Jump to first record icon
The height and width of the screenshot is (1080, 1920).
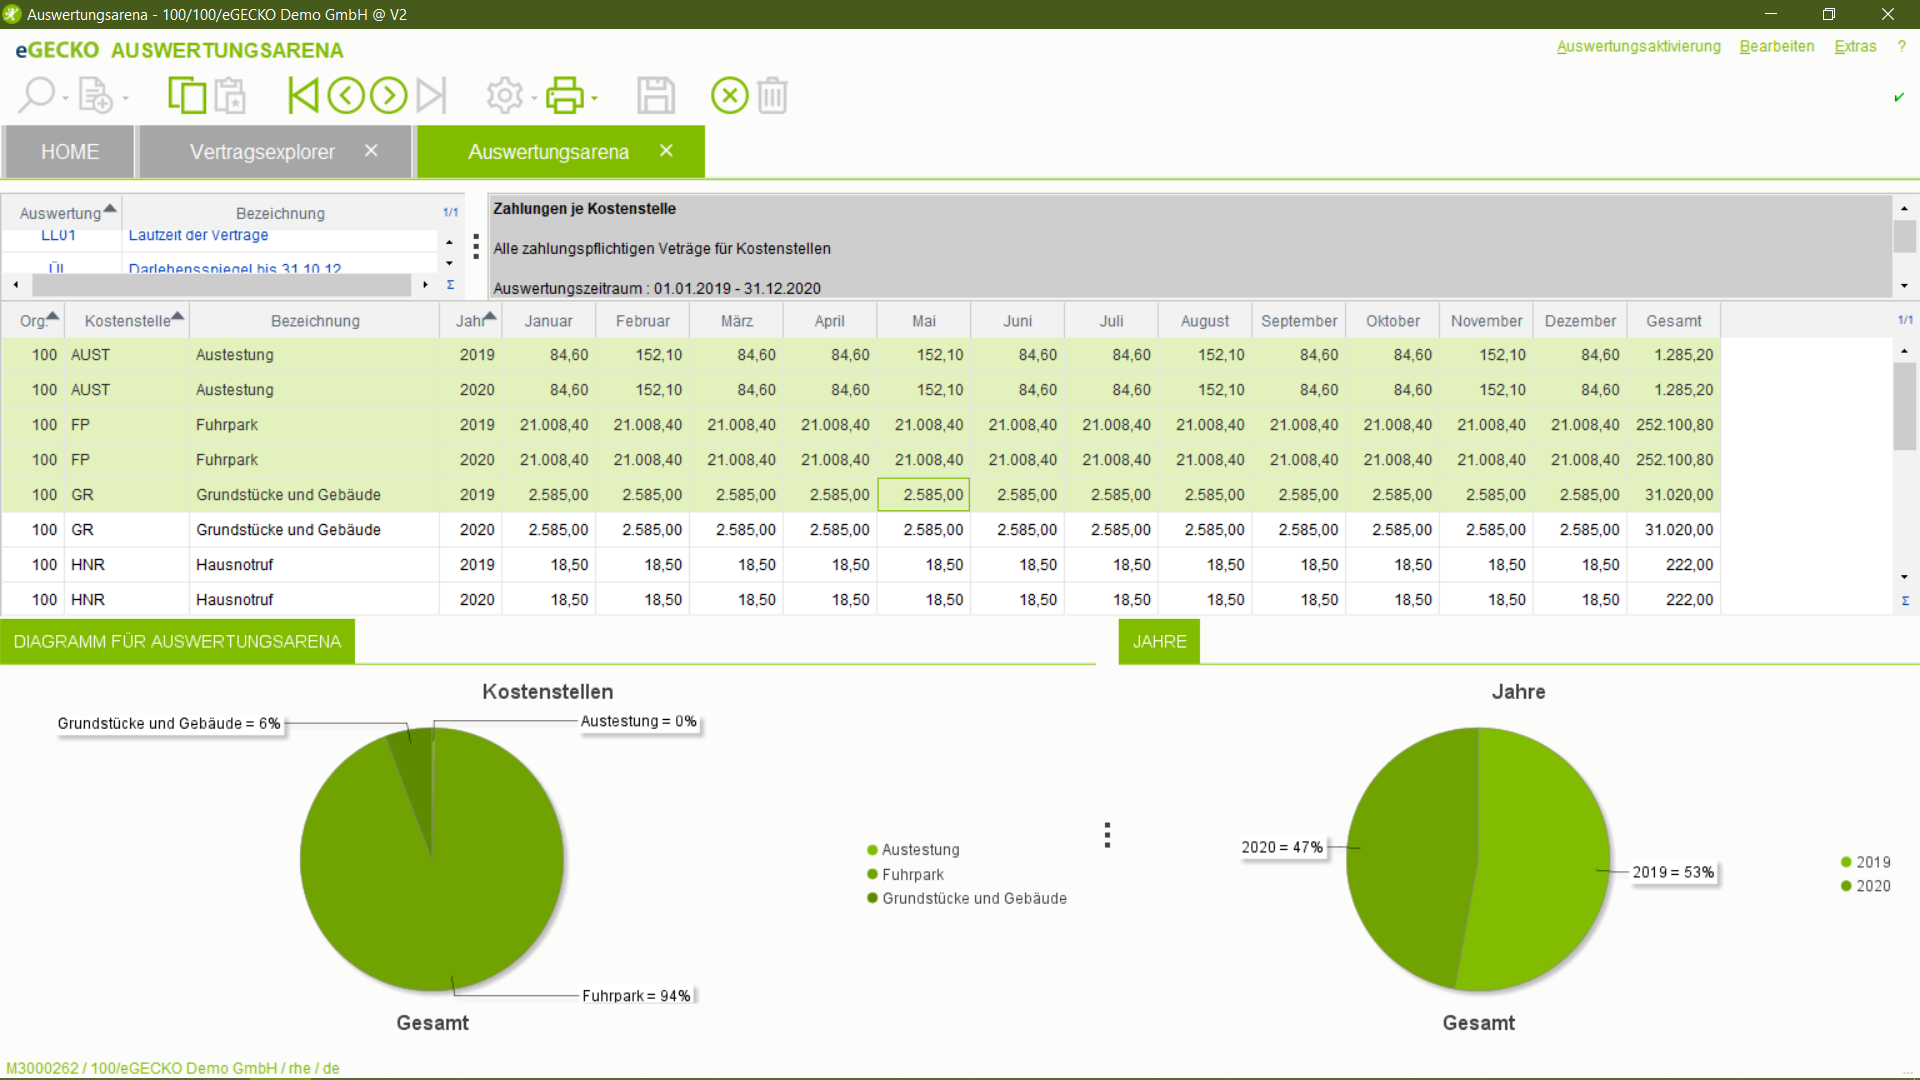click(301, 96)
